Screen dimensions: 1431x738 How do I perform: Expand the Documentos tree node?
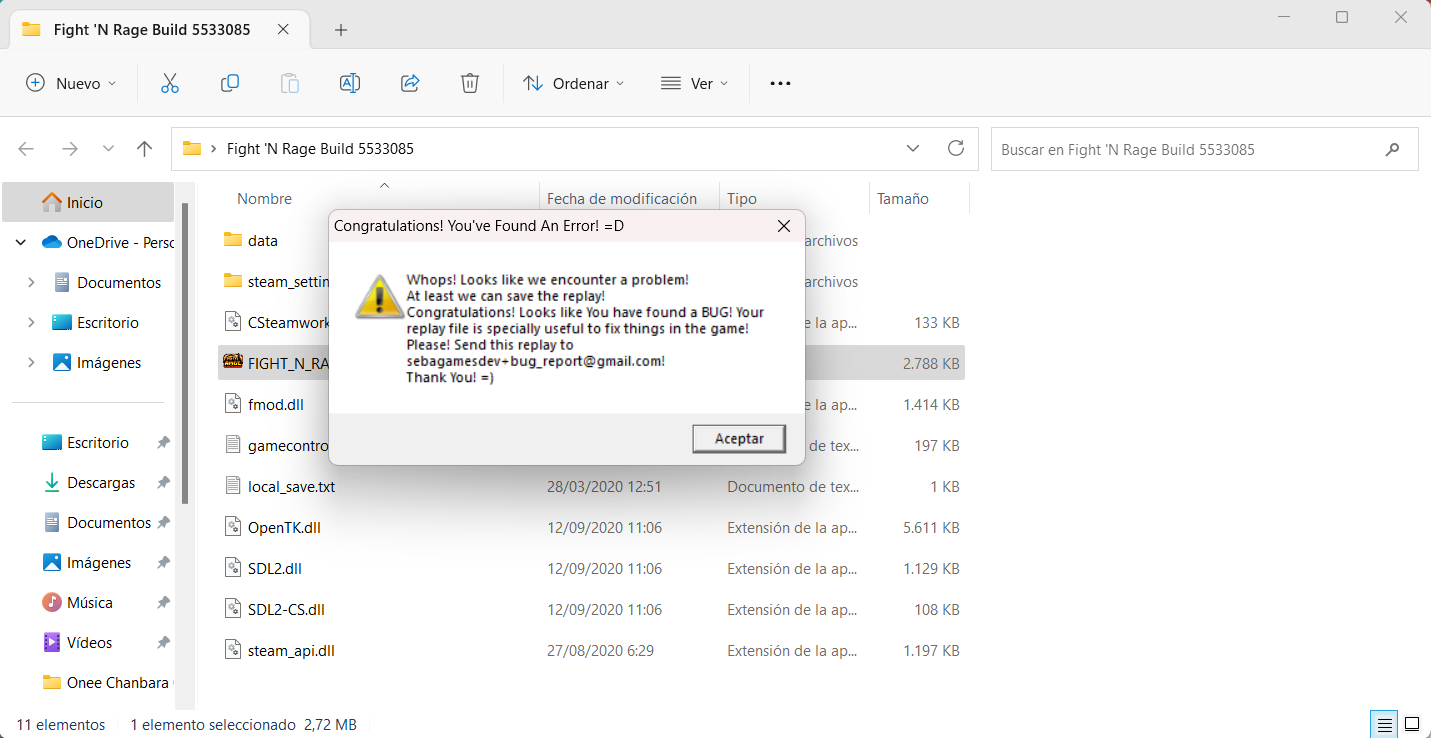(x=31, y=283)
